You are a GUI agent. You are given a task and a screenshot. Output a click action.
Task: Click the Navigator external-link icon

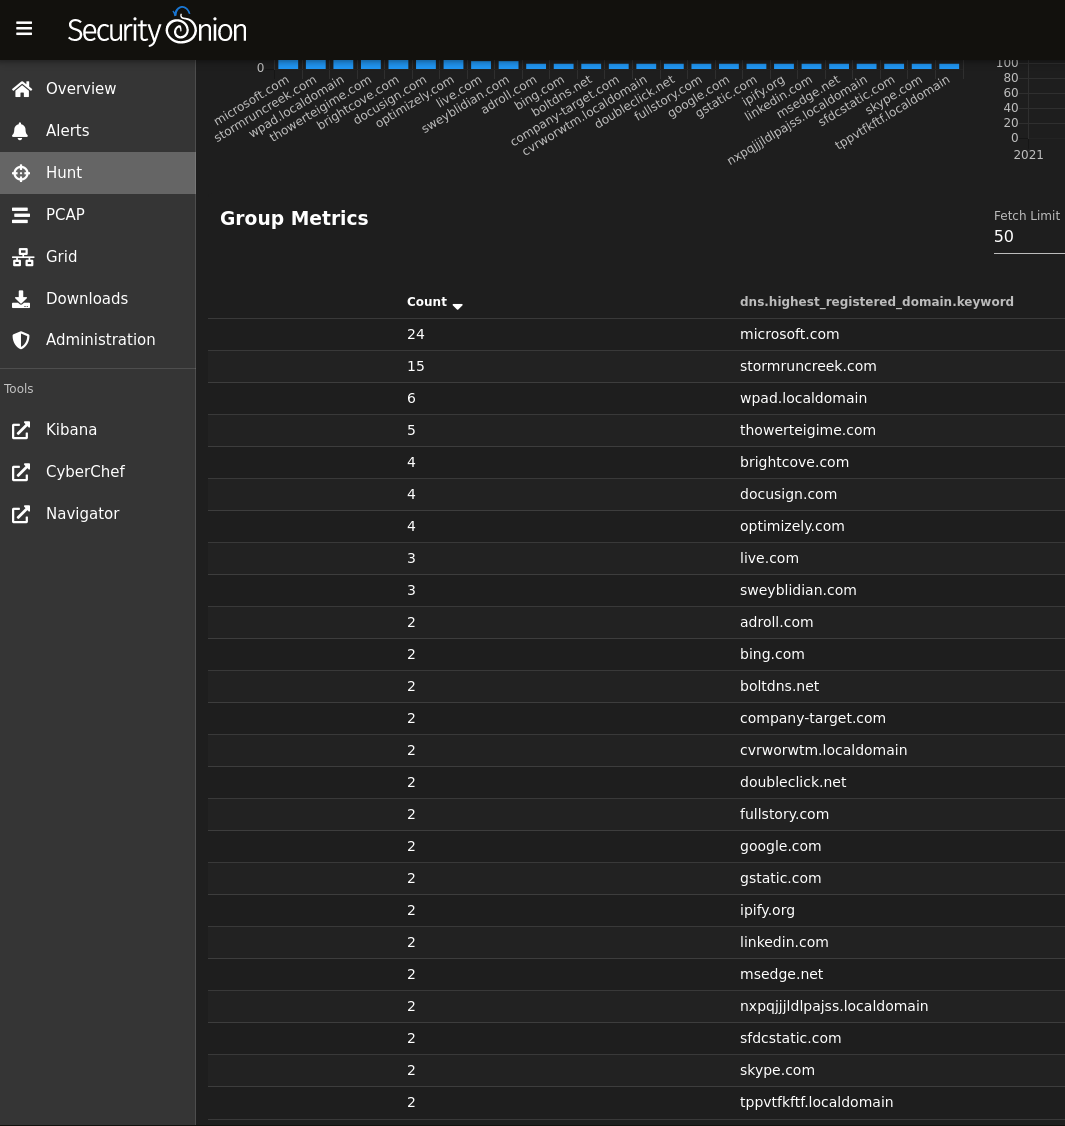21,514
